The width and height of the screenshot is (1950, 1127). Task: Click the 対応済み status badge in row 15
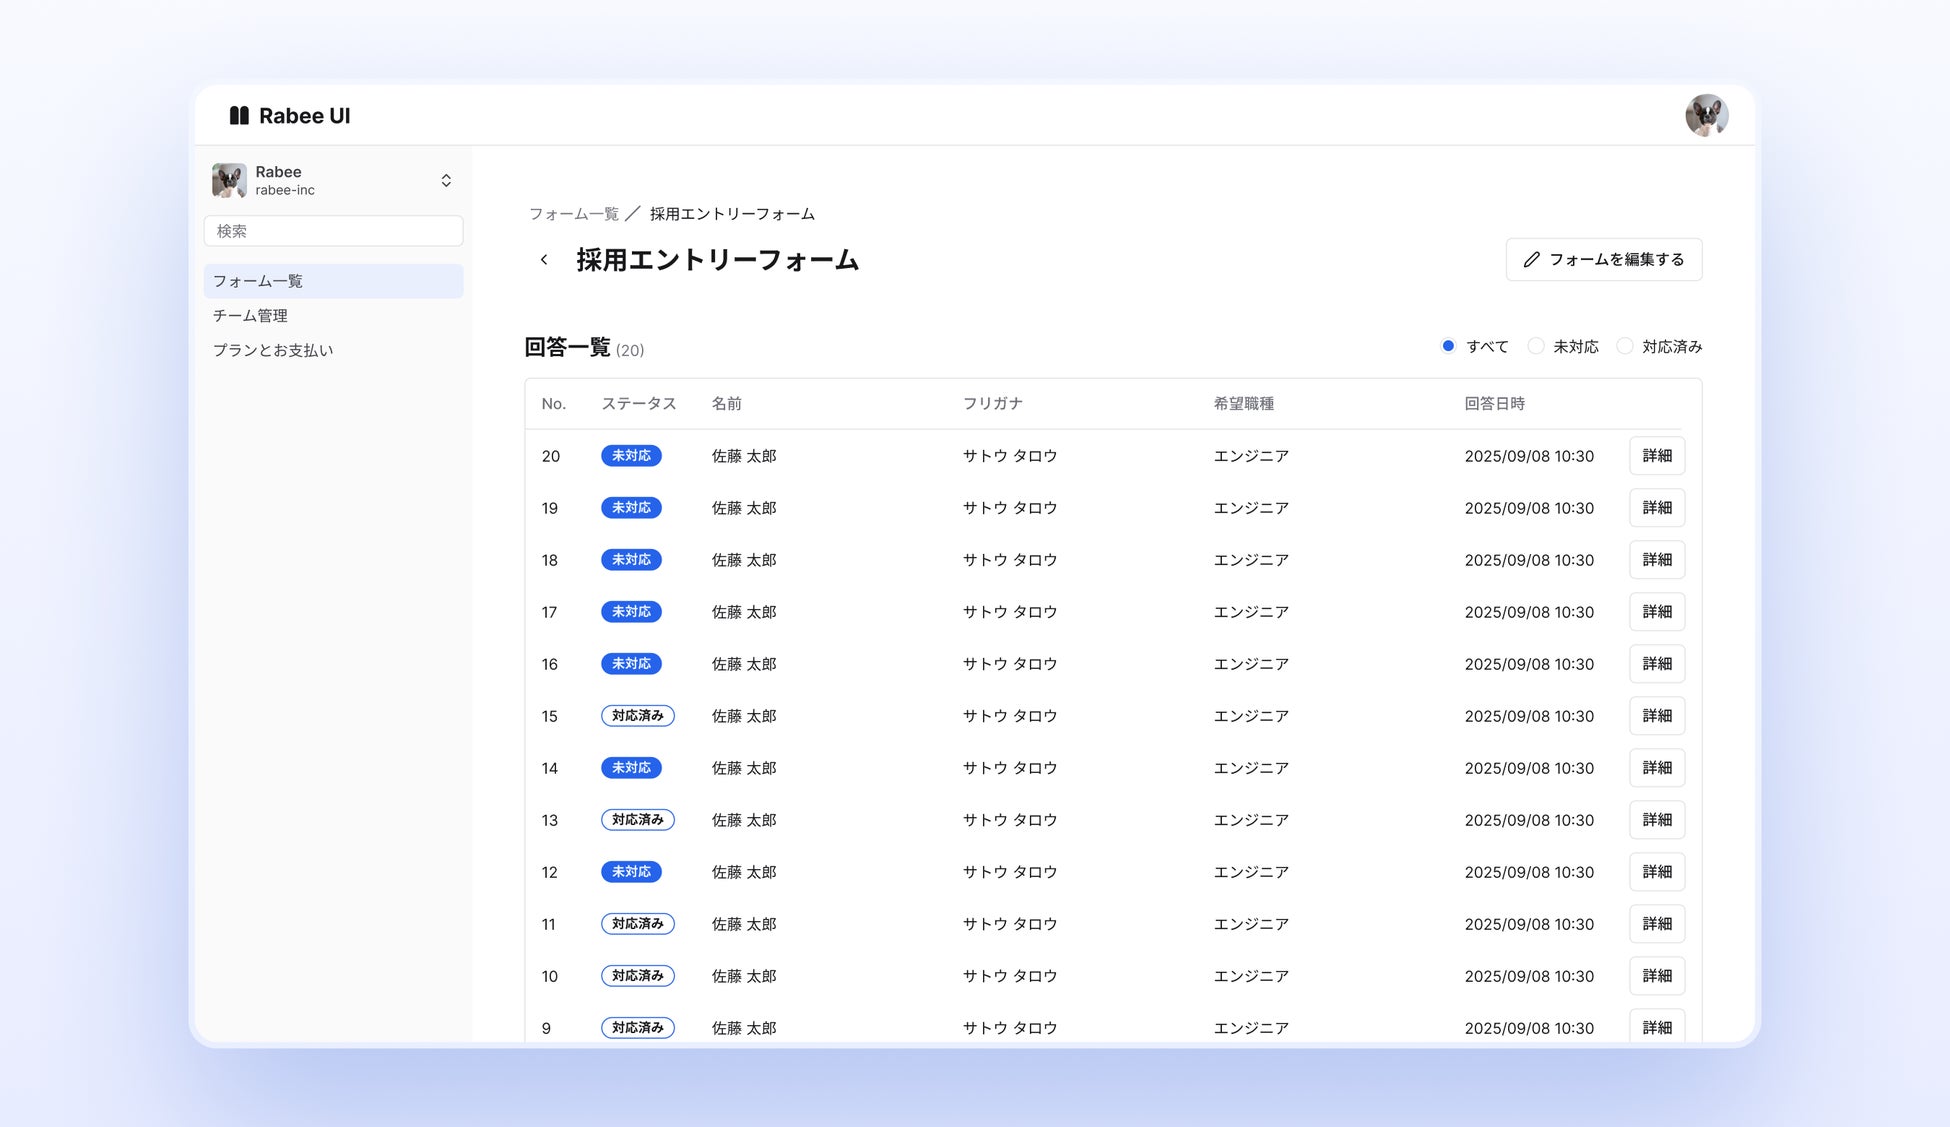(637, 716)
